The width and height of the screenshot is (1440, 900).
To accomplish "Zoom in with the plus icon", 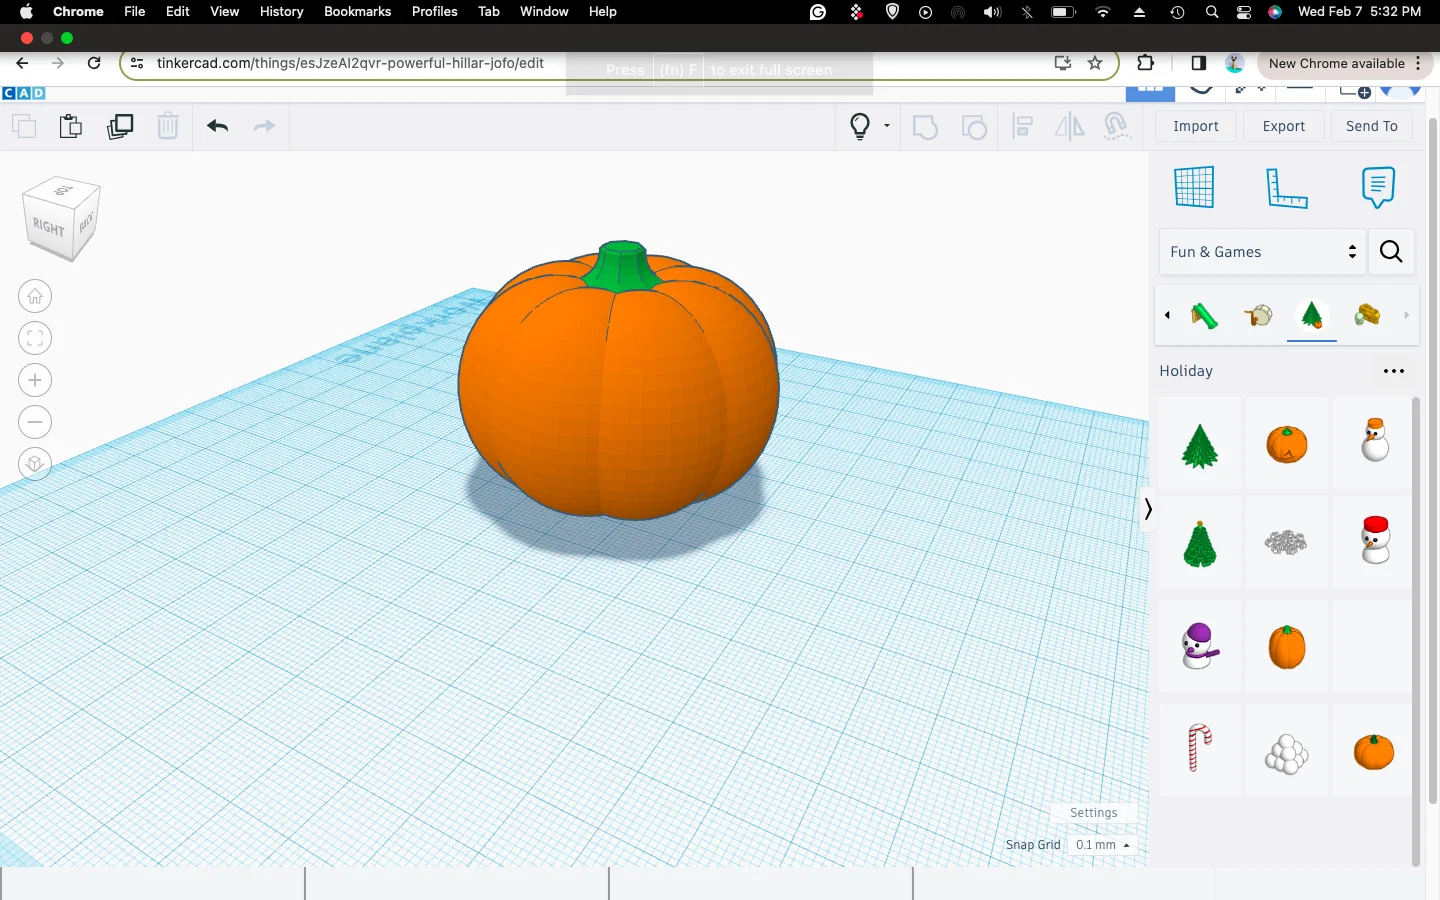I will 35,380.
